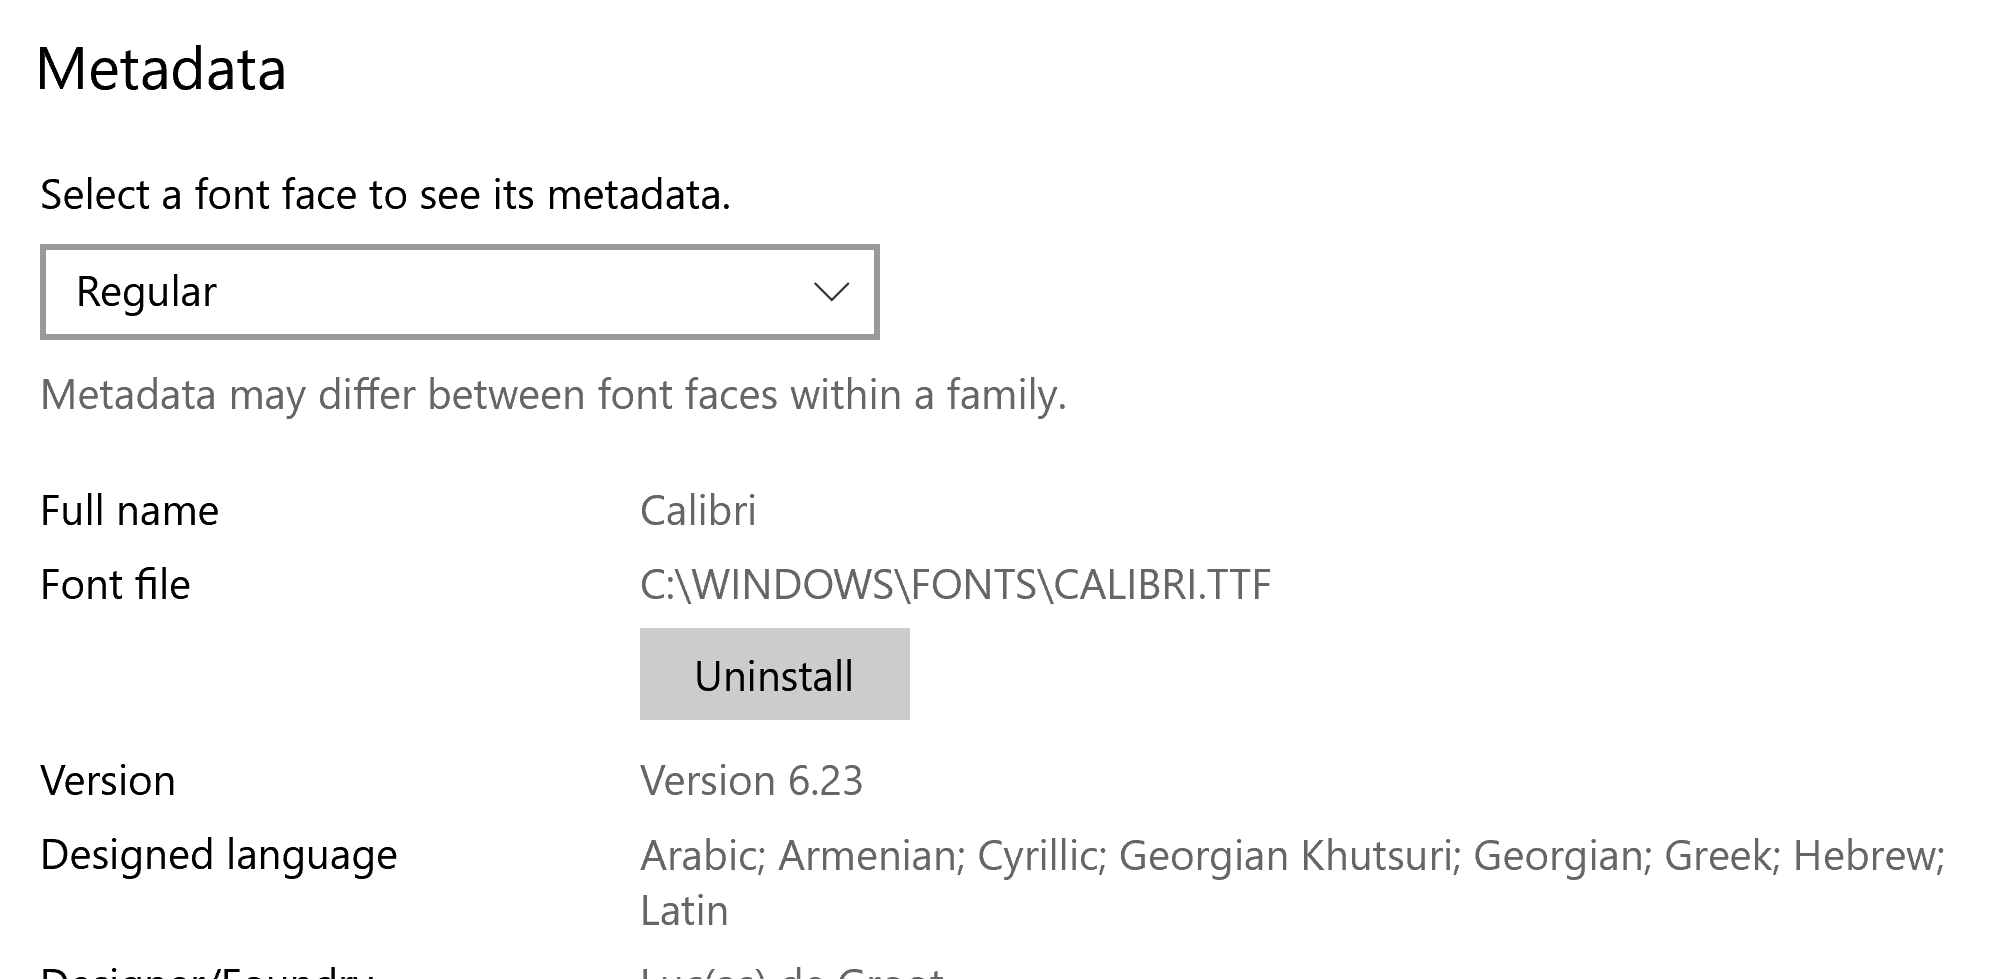This screenshot has height=979, width=2006.
Task: Click the Full name field label
Action: pos(128,510)
